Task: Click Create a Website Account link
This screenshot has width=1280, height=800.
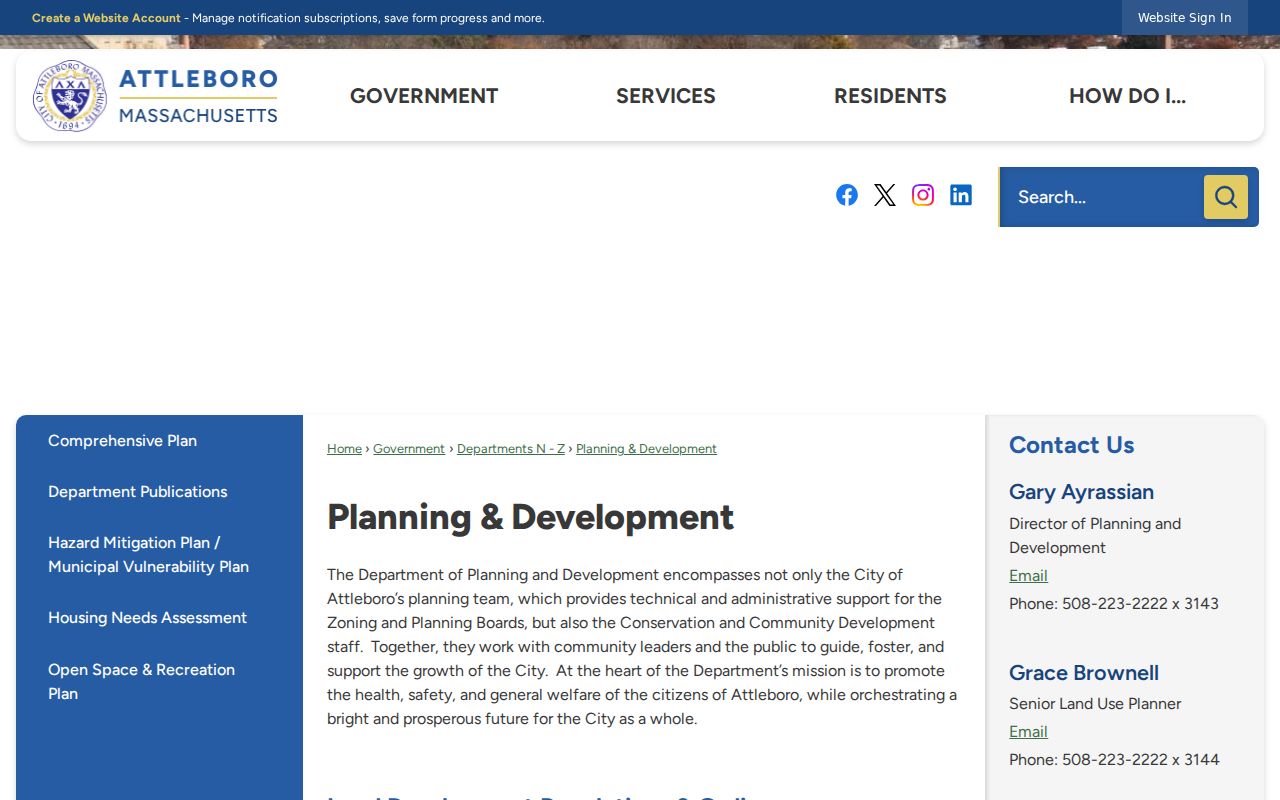Action: coord(106,18)
